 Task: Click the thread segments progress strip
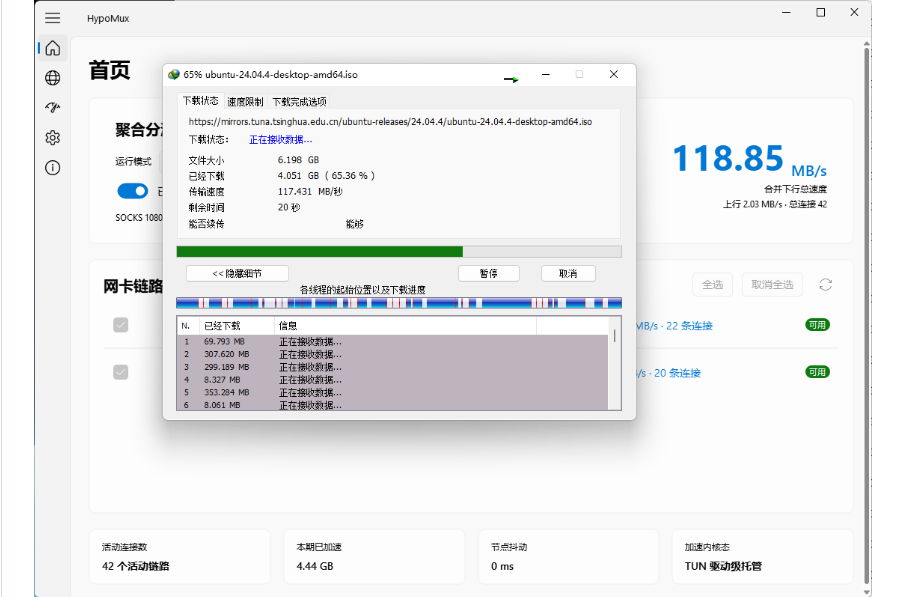click(x=399, y=303)
